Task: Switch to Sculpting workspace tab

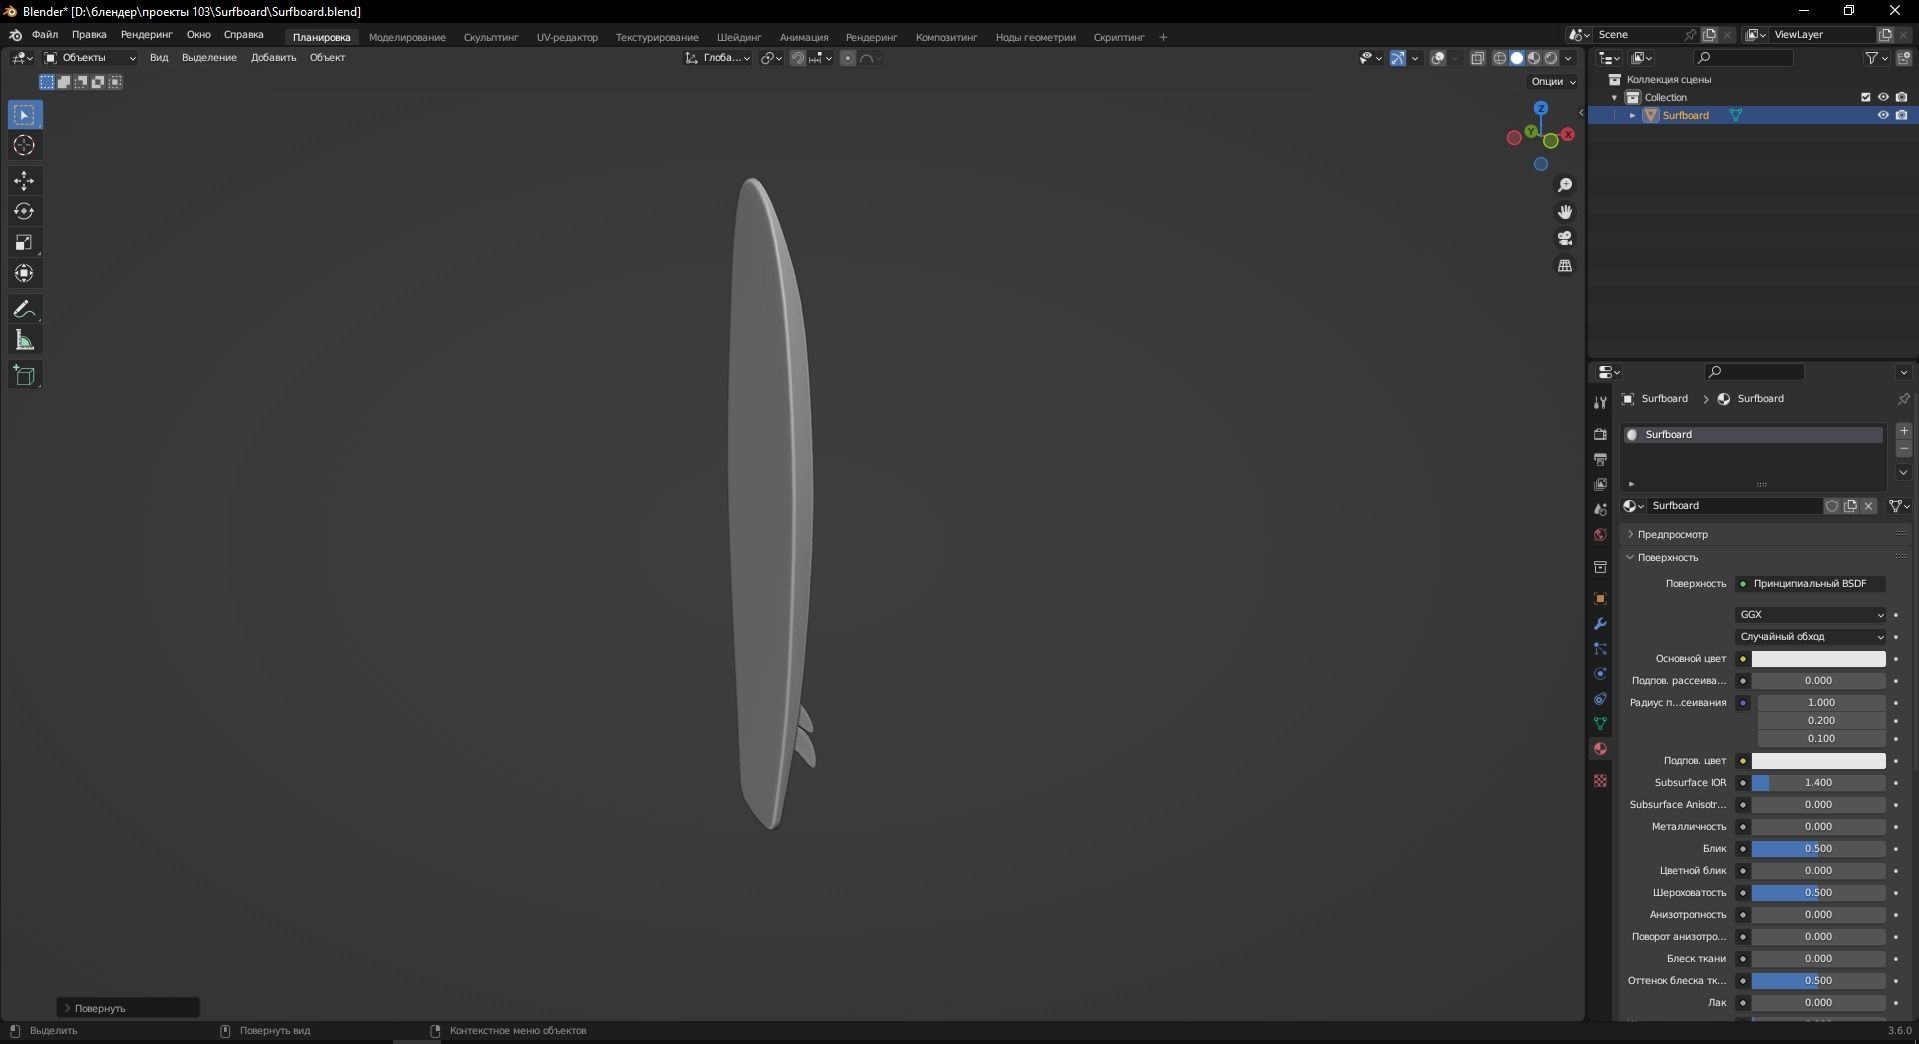Action: pyautogui.click(x=491, y=38)
